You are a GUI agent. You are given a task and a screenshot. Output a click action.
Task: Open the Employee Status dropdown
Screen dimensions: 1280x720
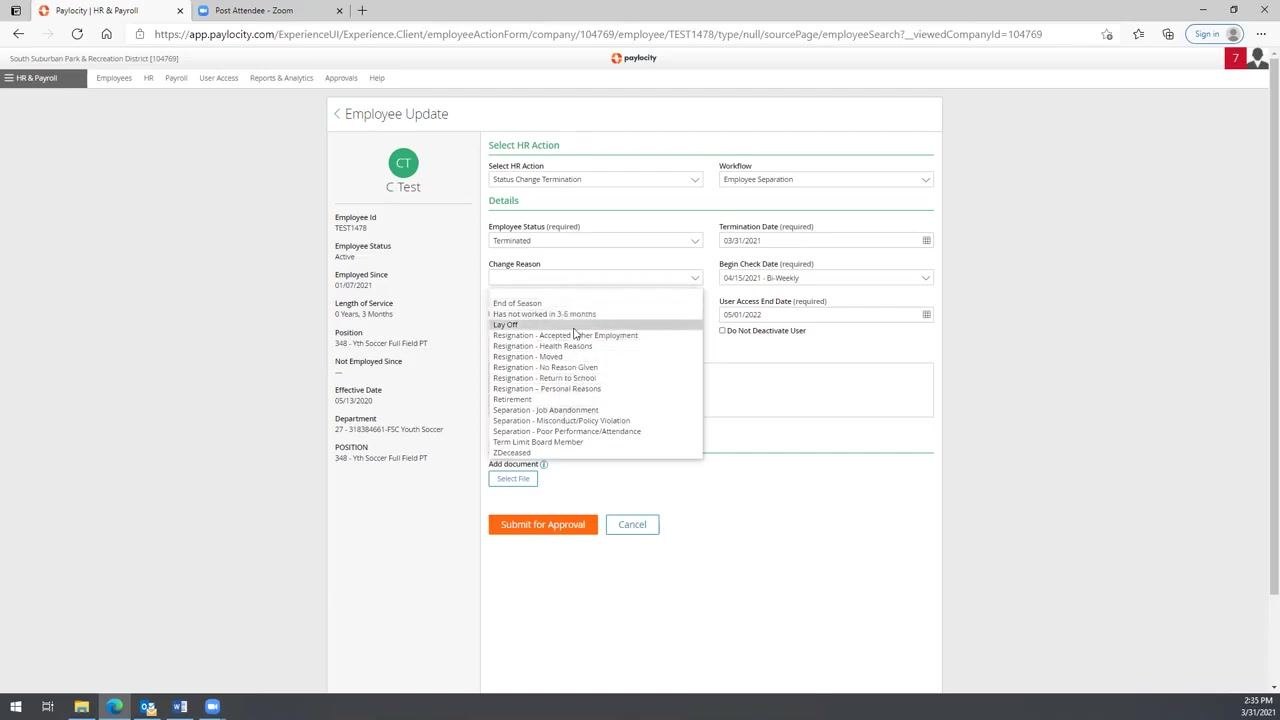[596, 241]
